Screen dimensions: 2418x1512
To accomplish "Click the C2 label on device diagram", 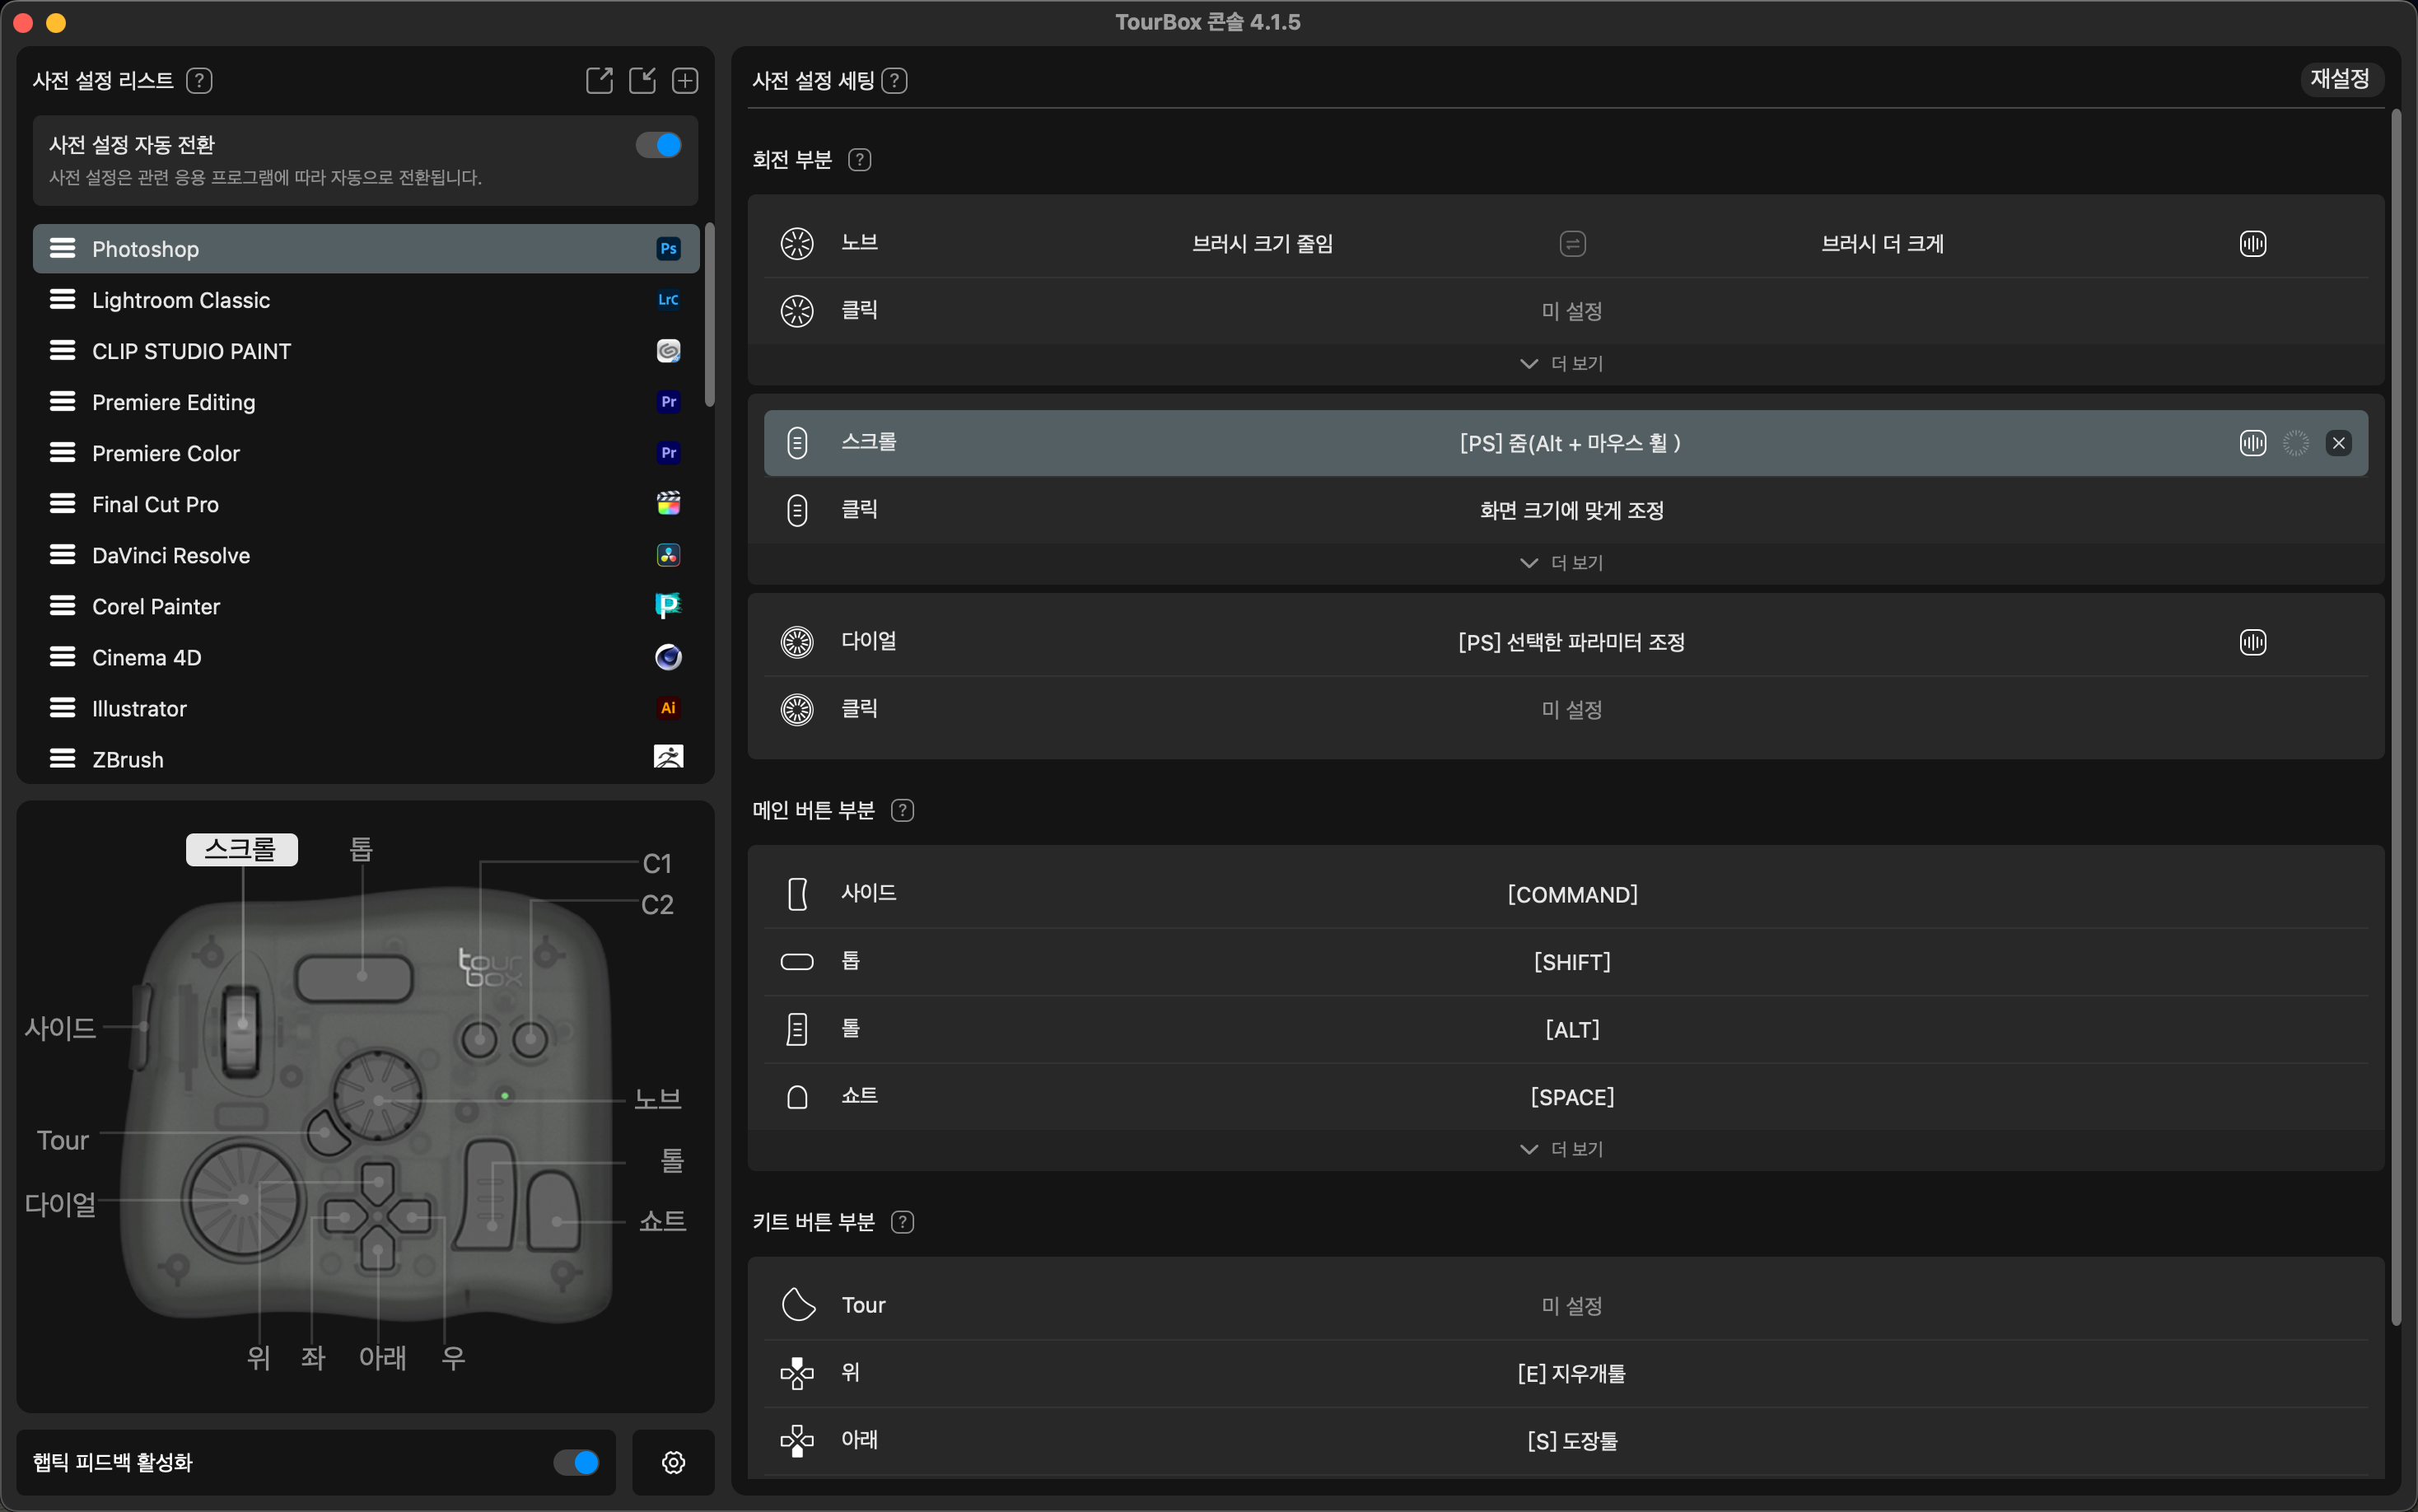I will coord(657,904).
